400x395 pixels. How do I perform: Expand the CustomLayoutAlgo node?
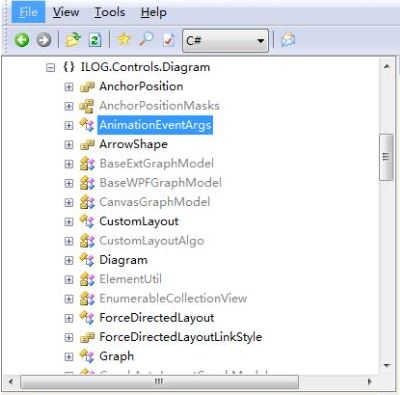click(69, 241)
